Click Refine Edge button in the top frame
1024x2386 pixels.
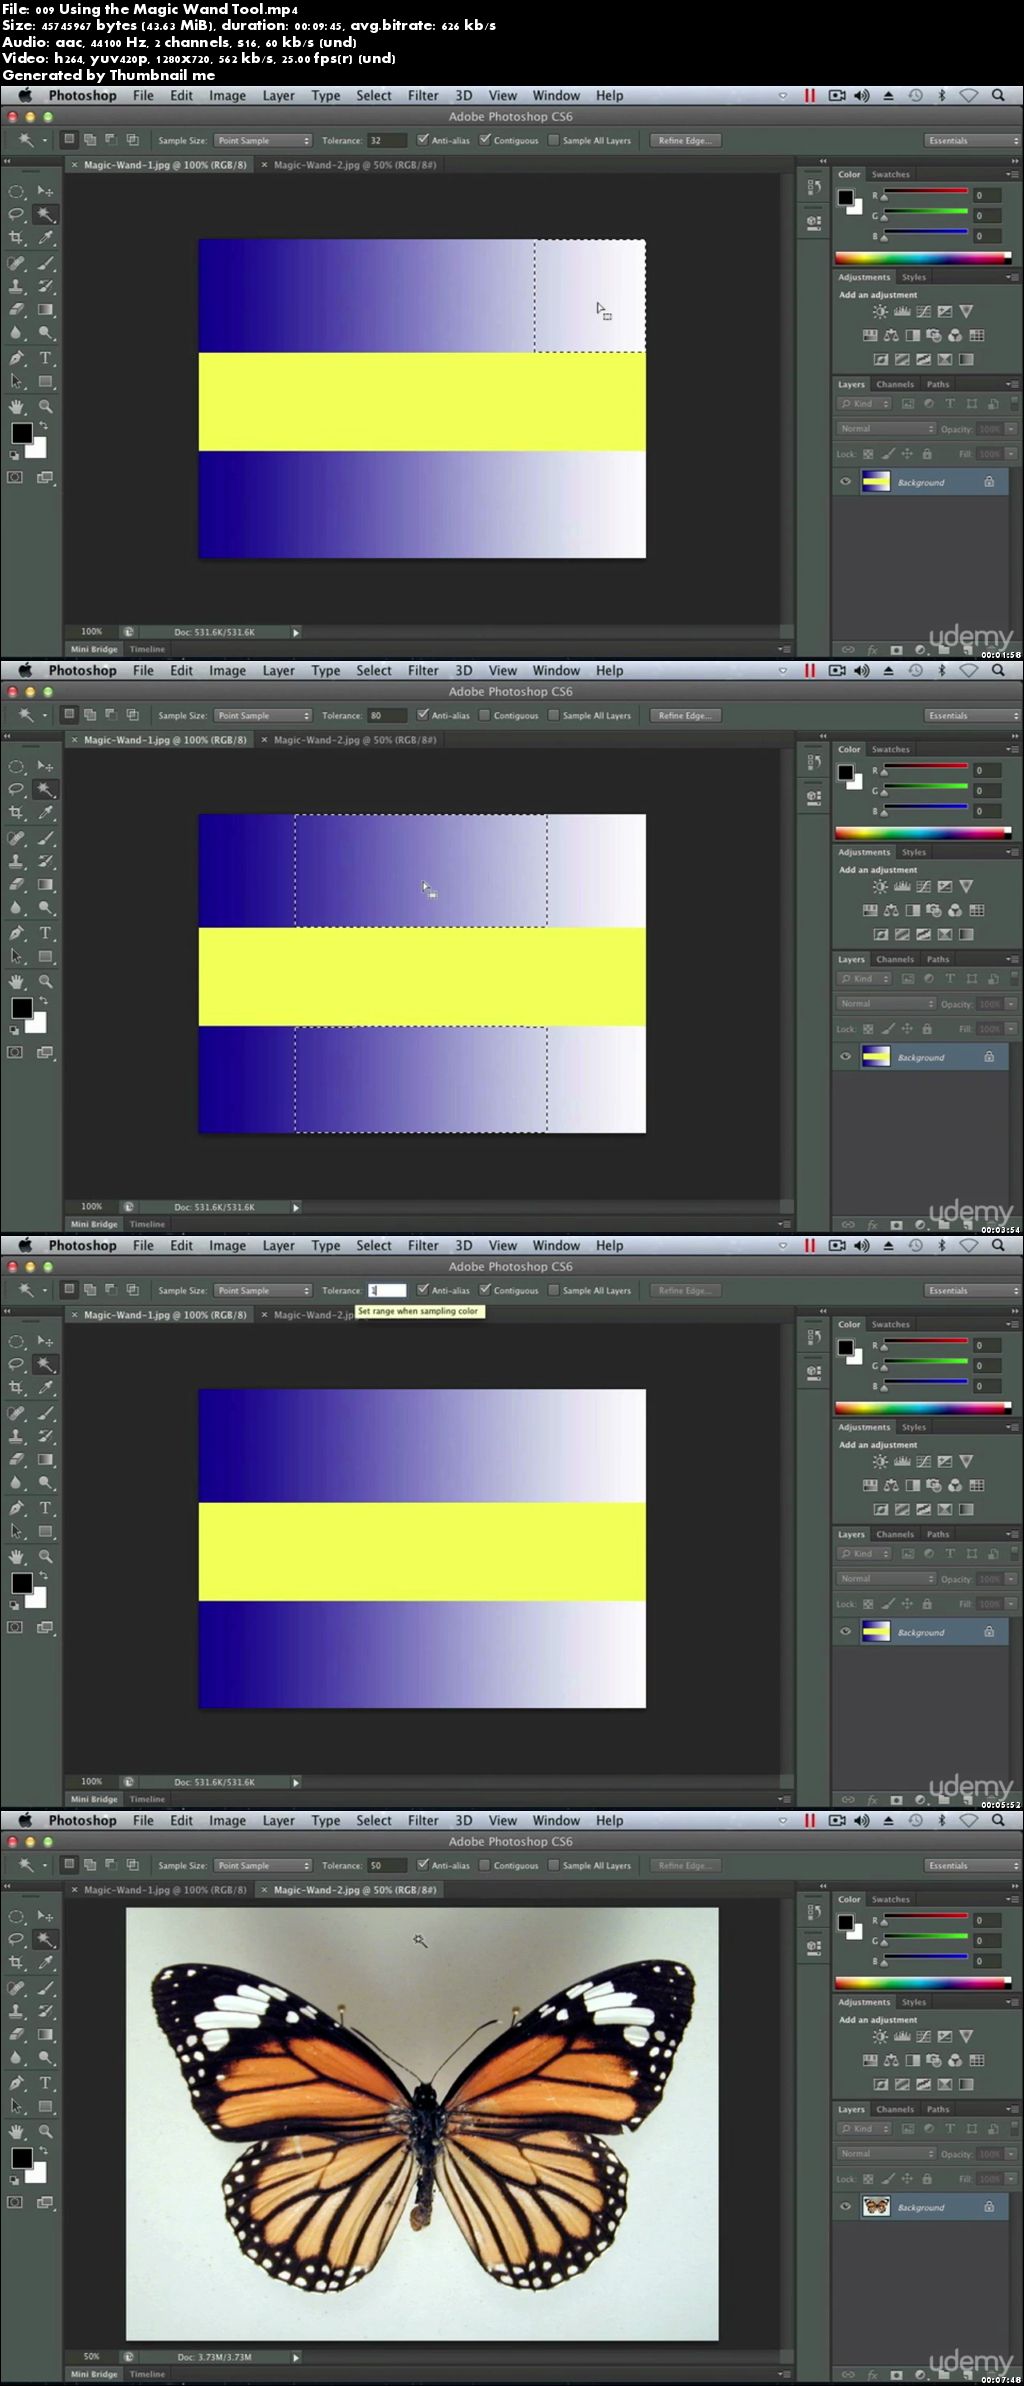pos(685,141)
